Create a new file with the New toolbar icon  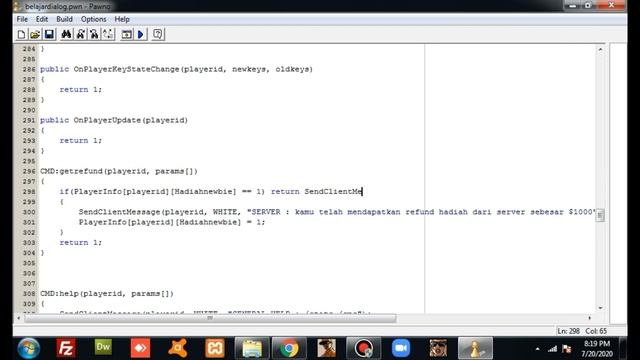(21, 35)
